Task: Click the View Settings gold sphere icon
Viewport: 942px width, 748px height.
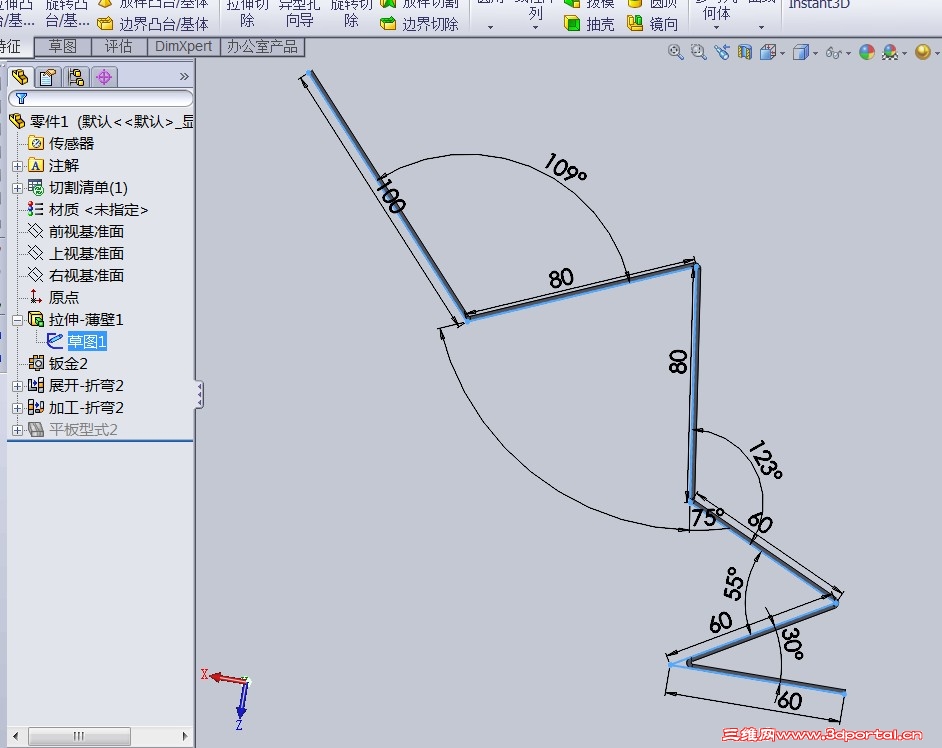Action: point(923,52)
